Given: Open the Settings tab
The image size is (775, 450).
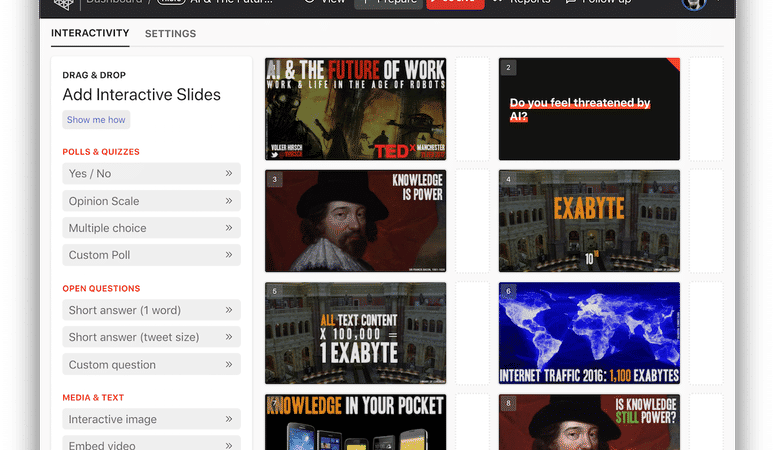Looking at the screenshot, I should click(170, 34).
